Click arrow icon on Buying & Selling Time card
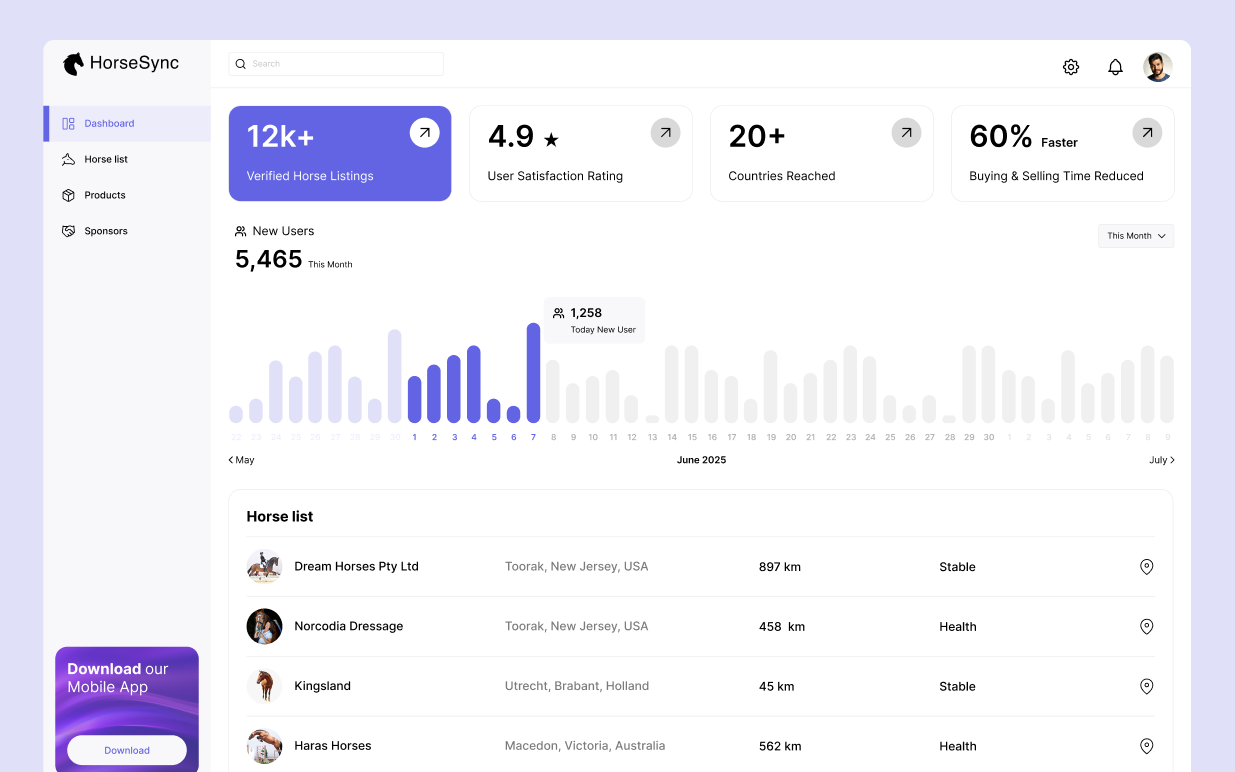Viewport: 1235px width, 772px height. pos(1147,132)
